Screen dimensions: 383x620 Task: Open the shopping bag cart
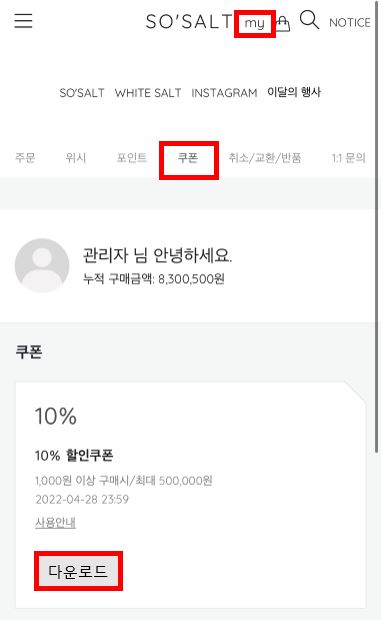coord(283,23)
